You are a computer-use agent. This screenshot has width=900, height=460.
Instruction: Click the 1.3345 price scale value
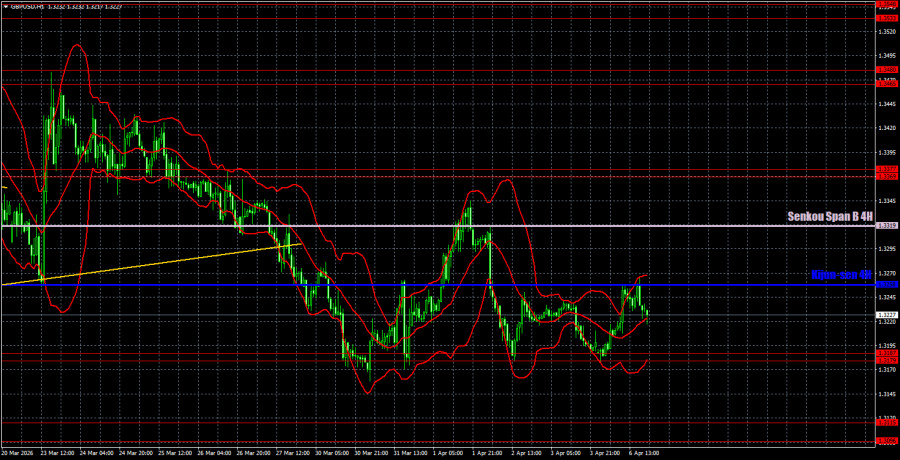(887, 201)
